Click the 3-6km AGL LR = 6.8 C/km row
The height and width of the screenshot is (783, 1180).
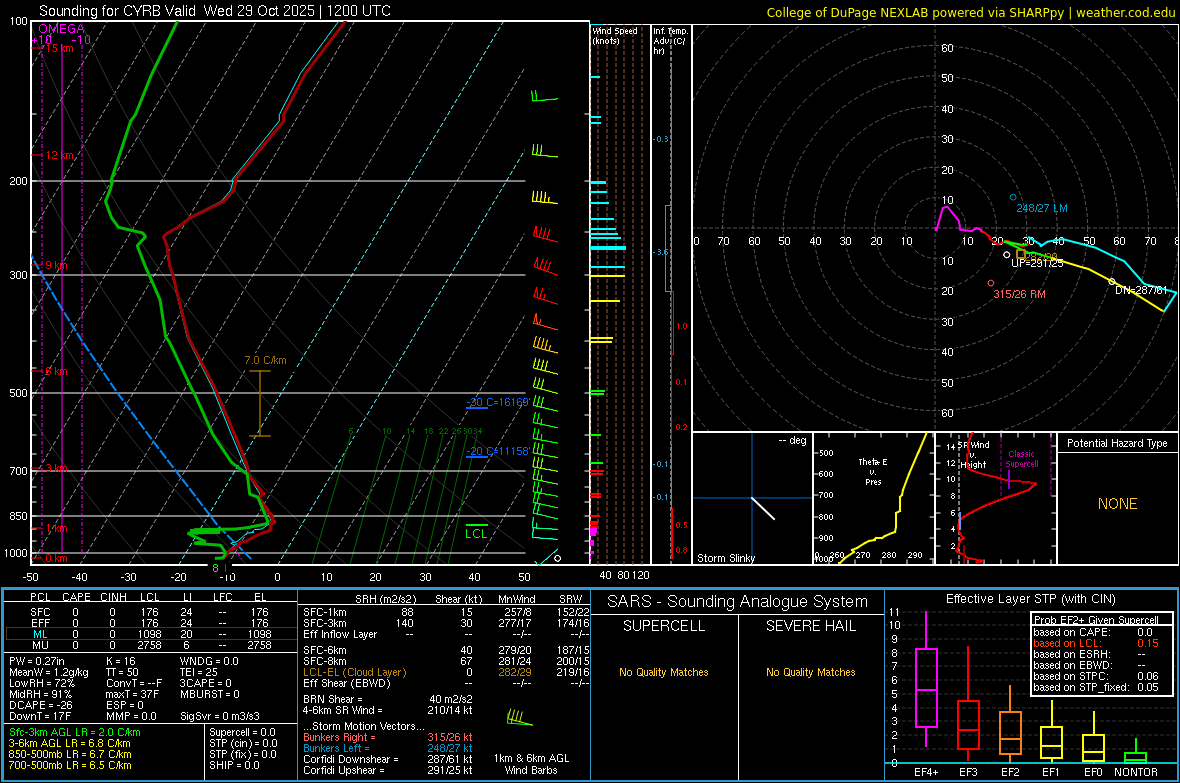[69, 743]
